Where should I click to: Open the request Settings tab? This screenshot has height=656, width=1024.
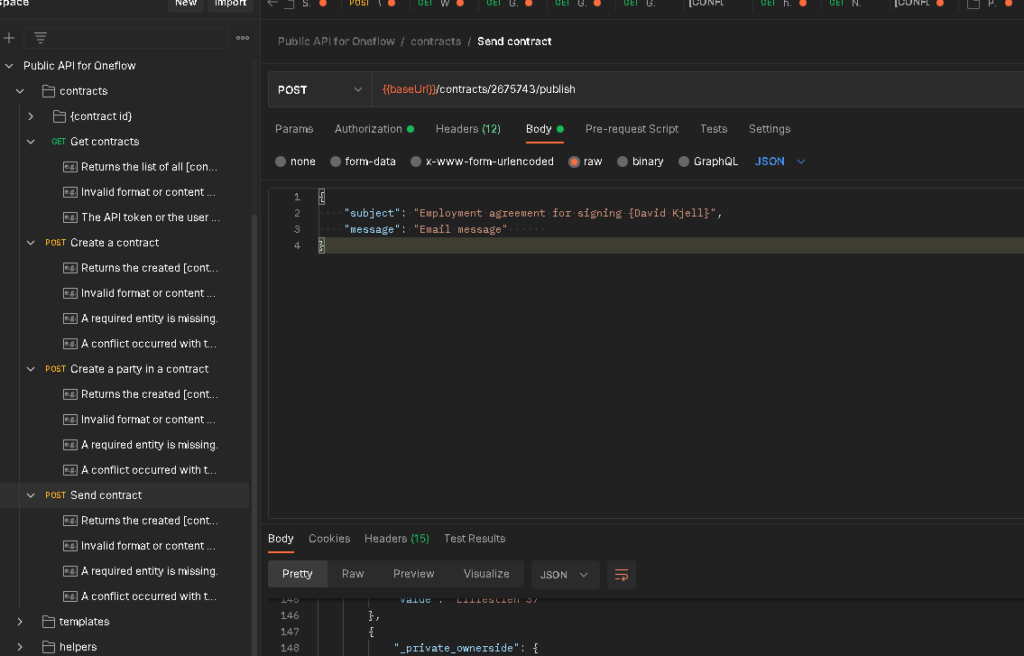(769, 129)
